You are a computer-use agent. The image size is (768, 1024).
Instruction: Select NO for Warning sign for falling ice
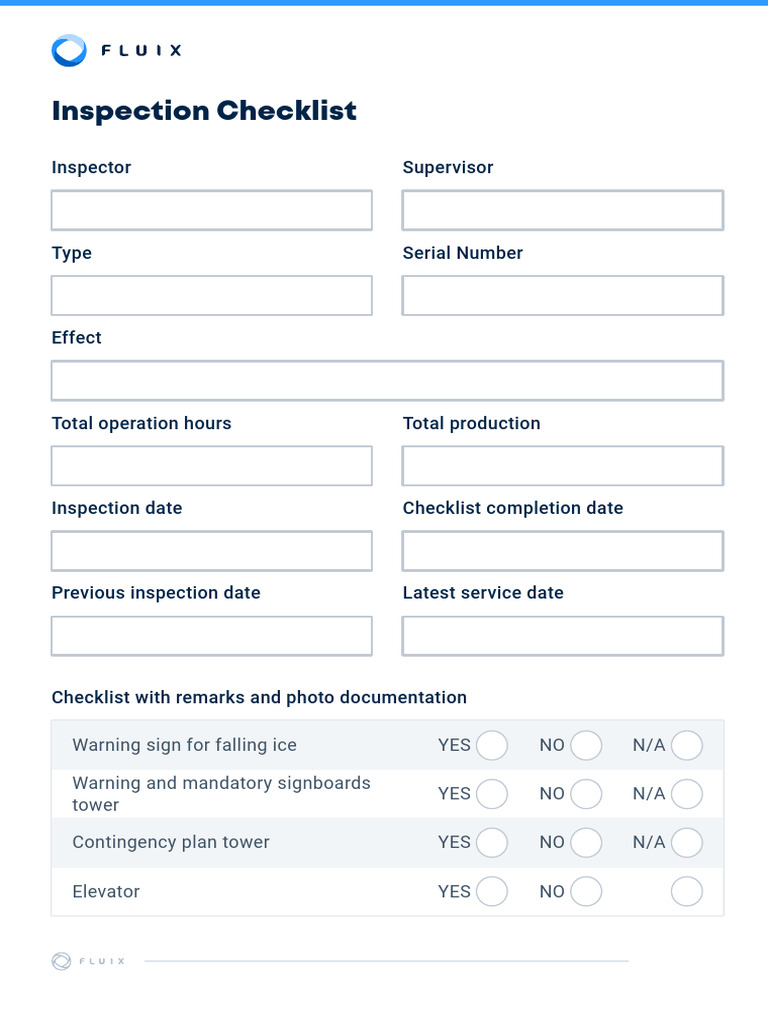click(586, 746)
